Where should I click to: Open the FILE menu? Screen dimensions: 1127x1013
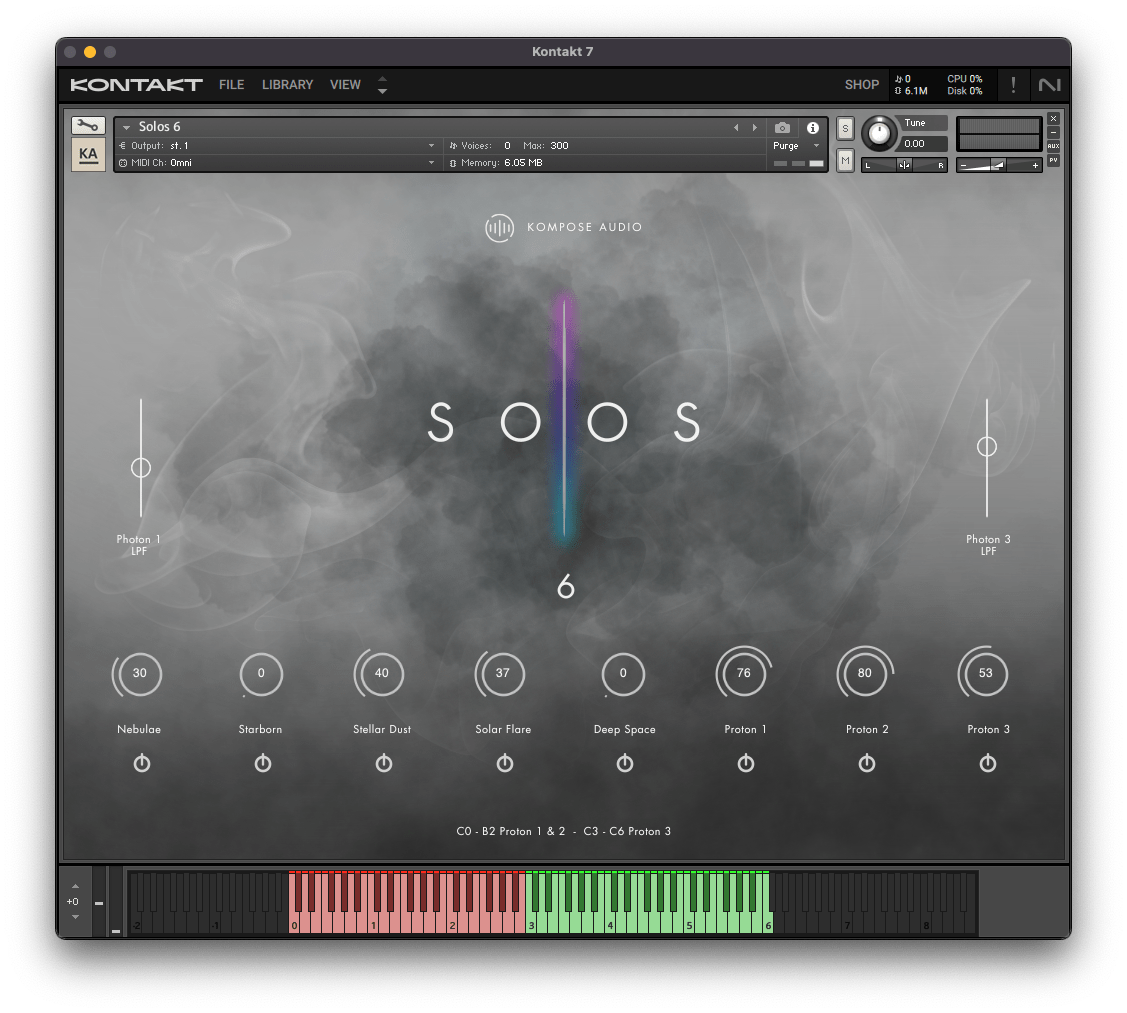231,85
